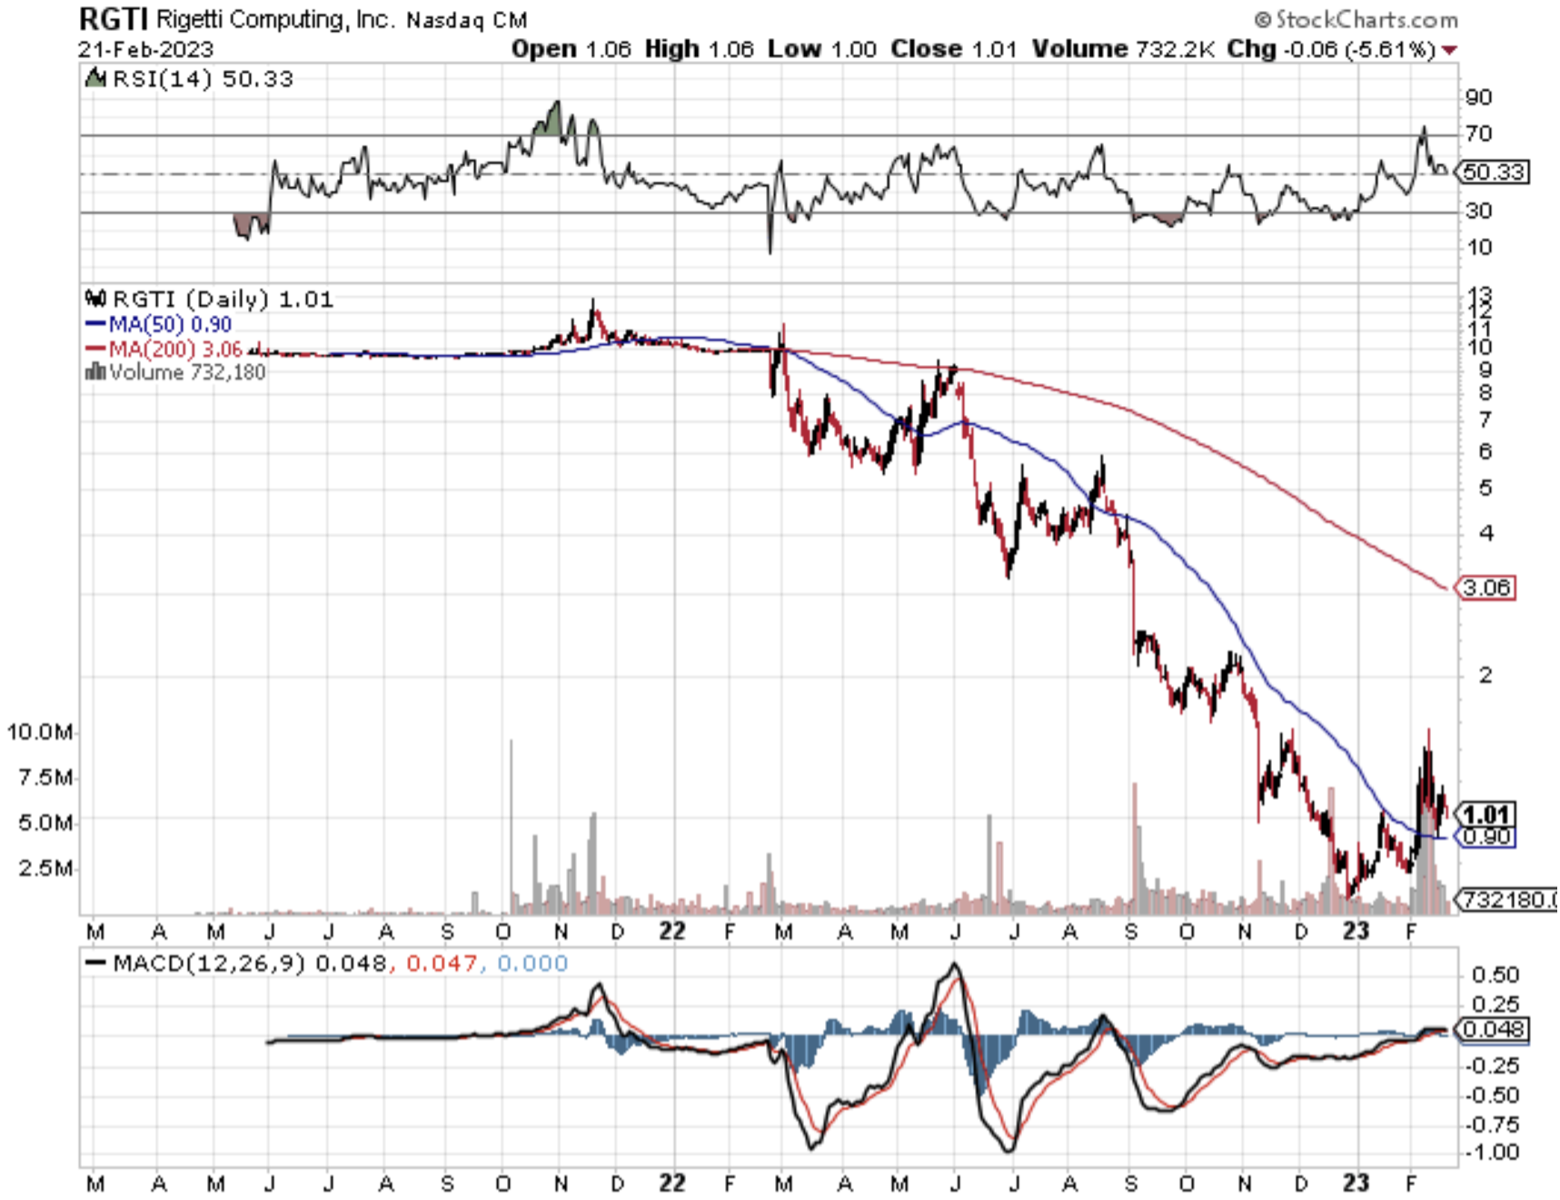
Task: Select the black MACD line swatch
Action: pyautogui.click(x=96, y=964)
